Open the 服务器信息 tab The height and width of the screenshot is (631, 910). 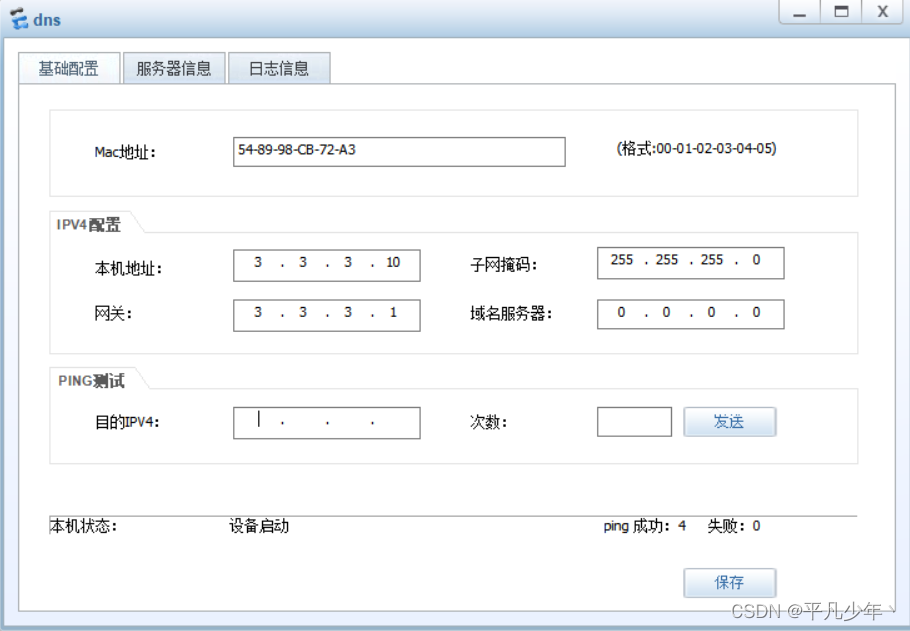[x=174, y=68]
